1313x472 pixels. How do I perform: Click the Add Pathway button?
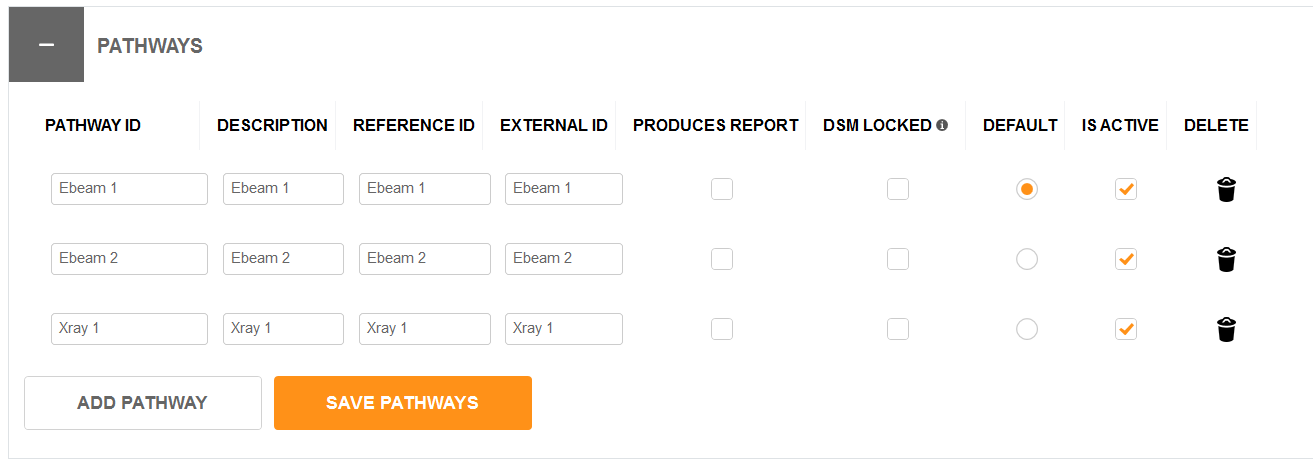143,403
